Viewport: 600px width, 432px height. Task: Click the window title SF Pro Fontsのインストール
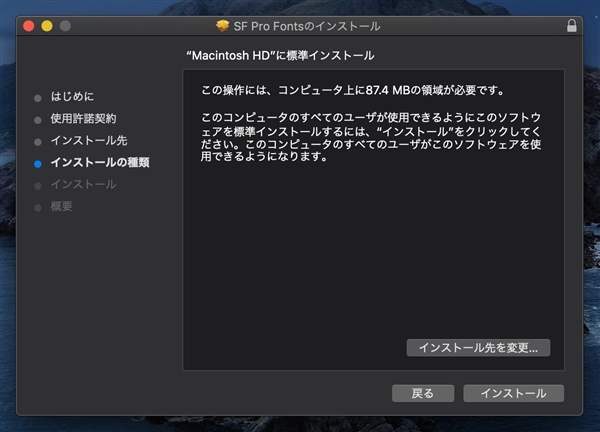point(307,26)
